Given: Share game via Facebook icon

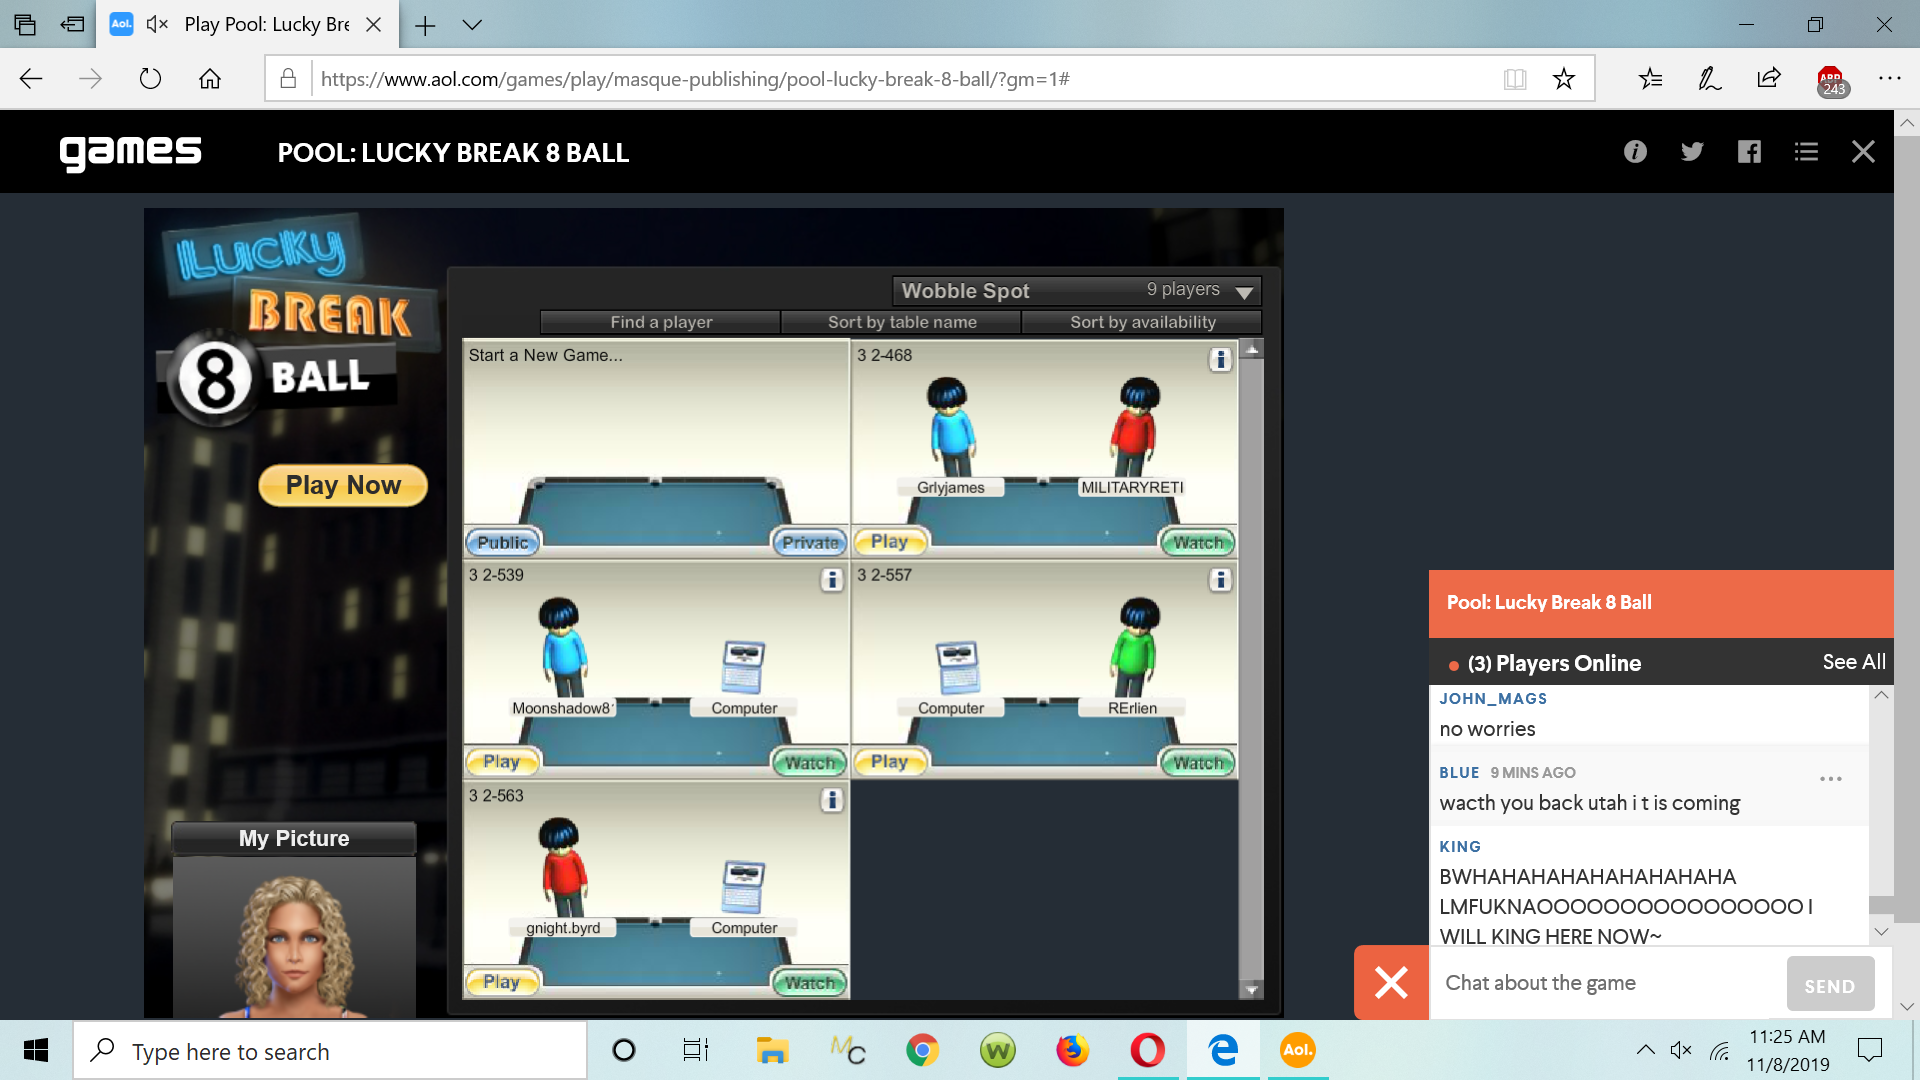Looking at the screenshot, I should [1749, 152].
